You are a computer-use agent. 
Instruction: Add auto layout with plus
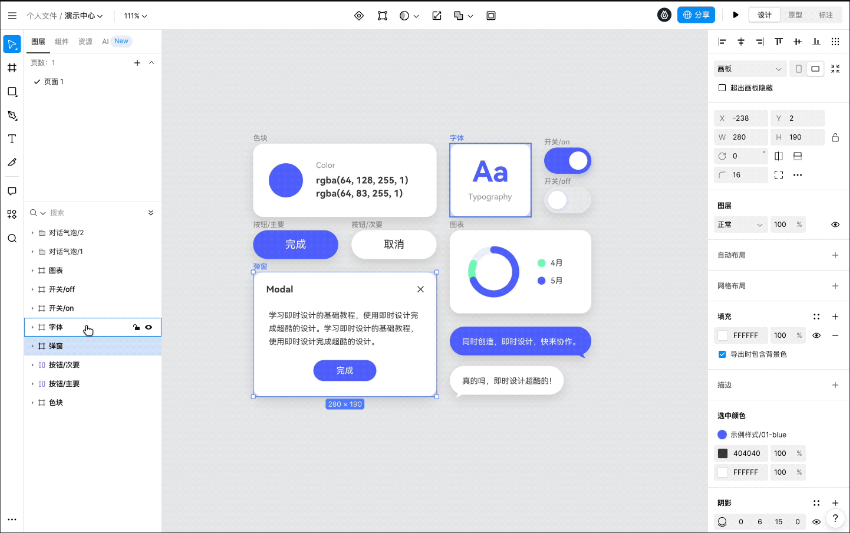pyautogui.click(x=835, y=255)
